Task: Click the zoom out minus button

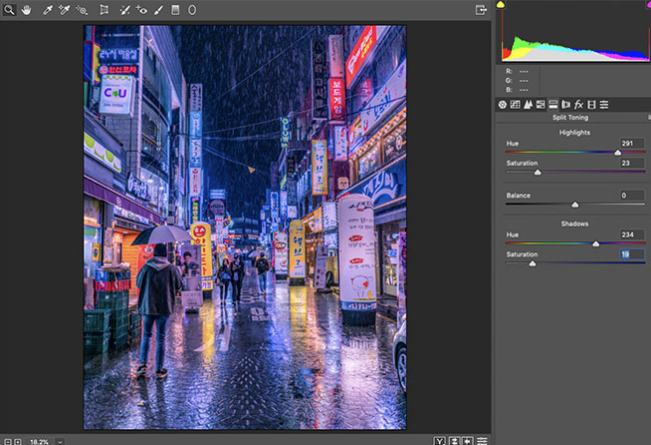Action: pyautogui.click(x=8, y=442)
